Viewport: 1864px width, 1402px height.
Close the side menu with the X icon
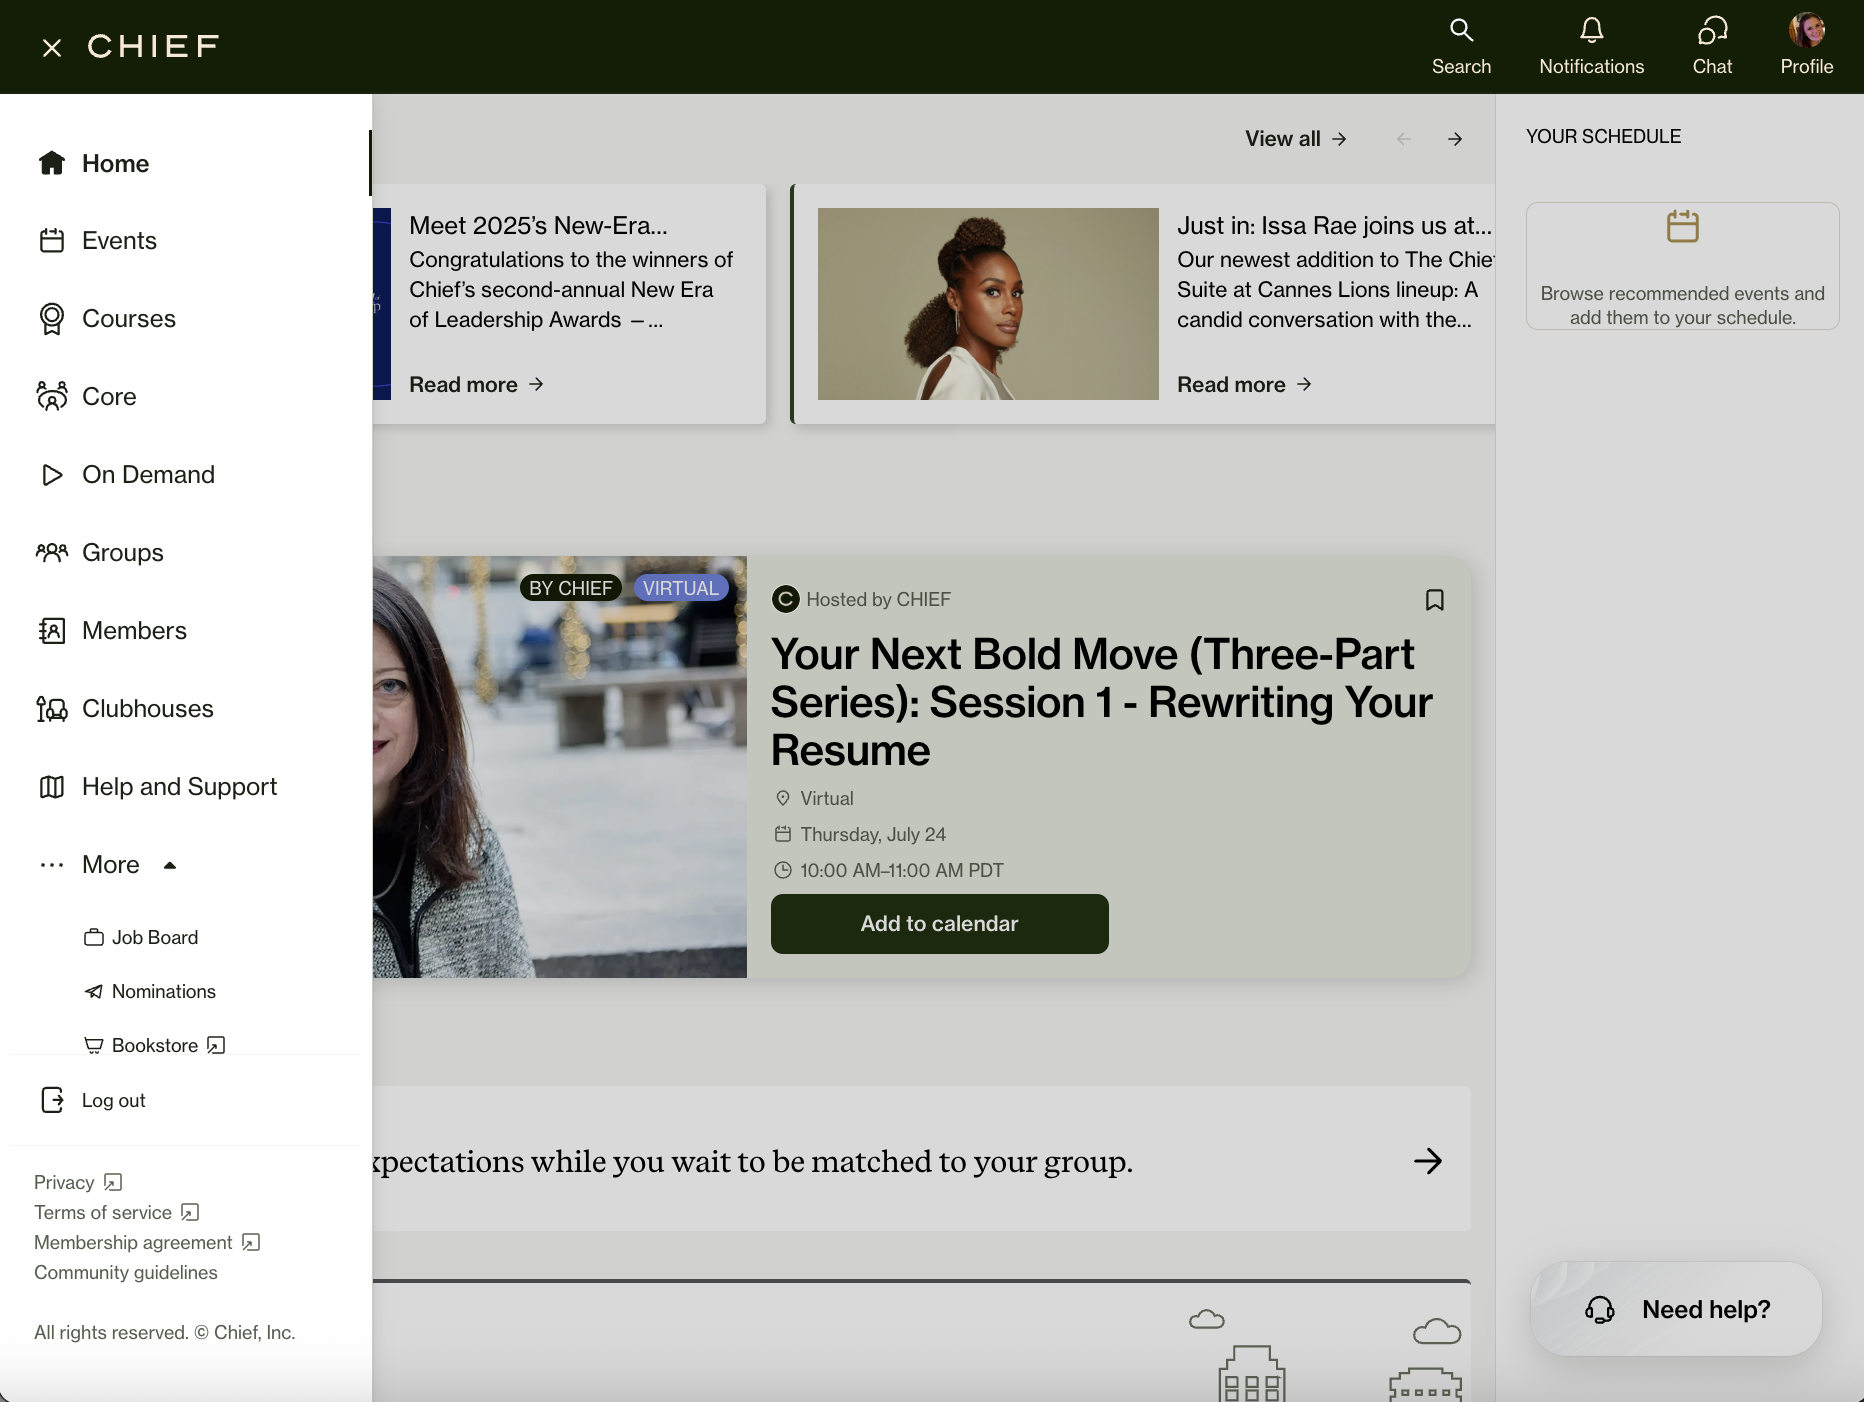click(52, 47)
